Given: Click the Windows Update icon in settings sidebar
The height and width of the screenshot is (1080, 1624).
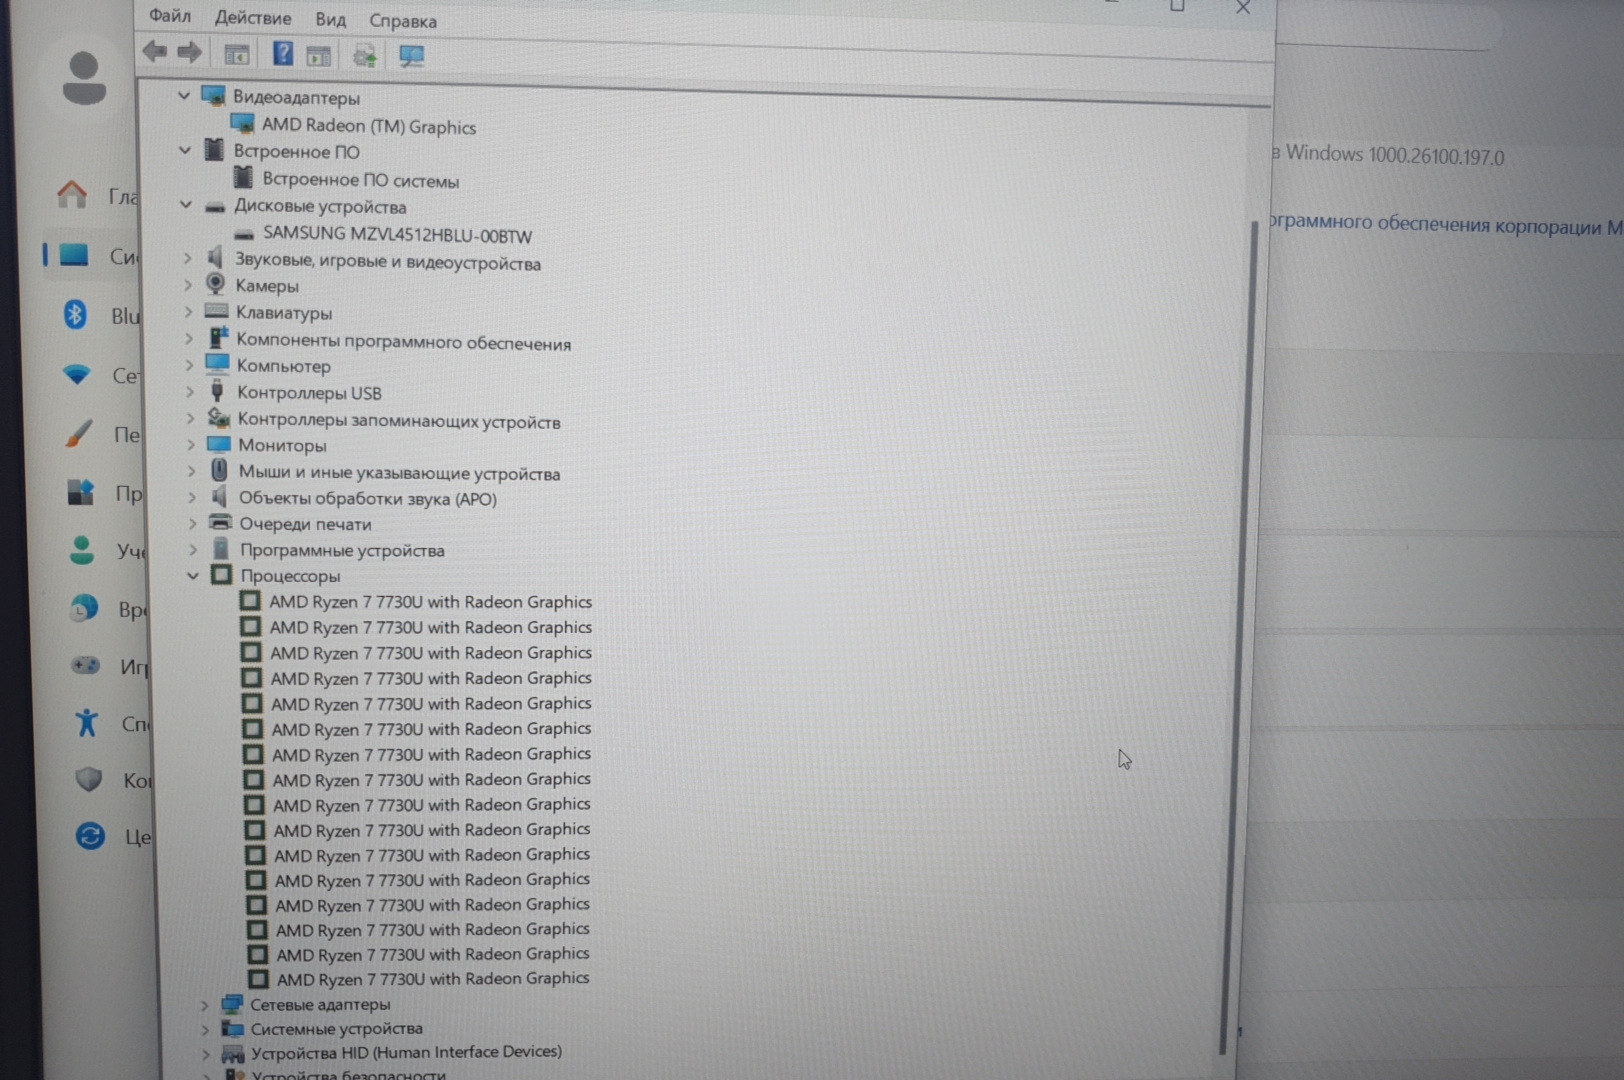Looking at the screenshot, I should (x=90, y=835).
